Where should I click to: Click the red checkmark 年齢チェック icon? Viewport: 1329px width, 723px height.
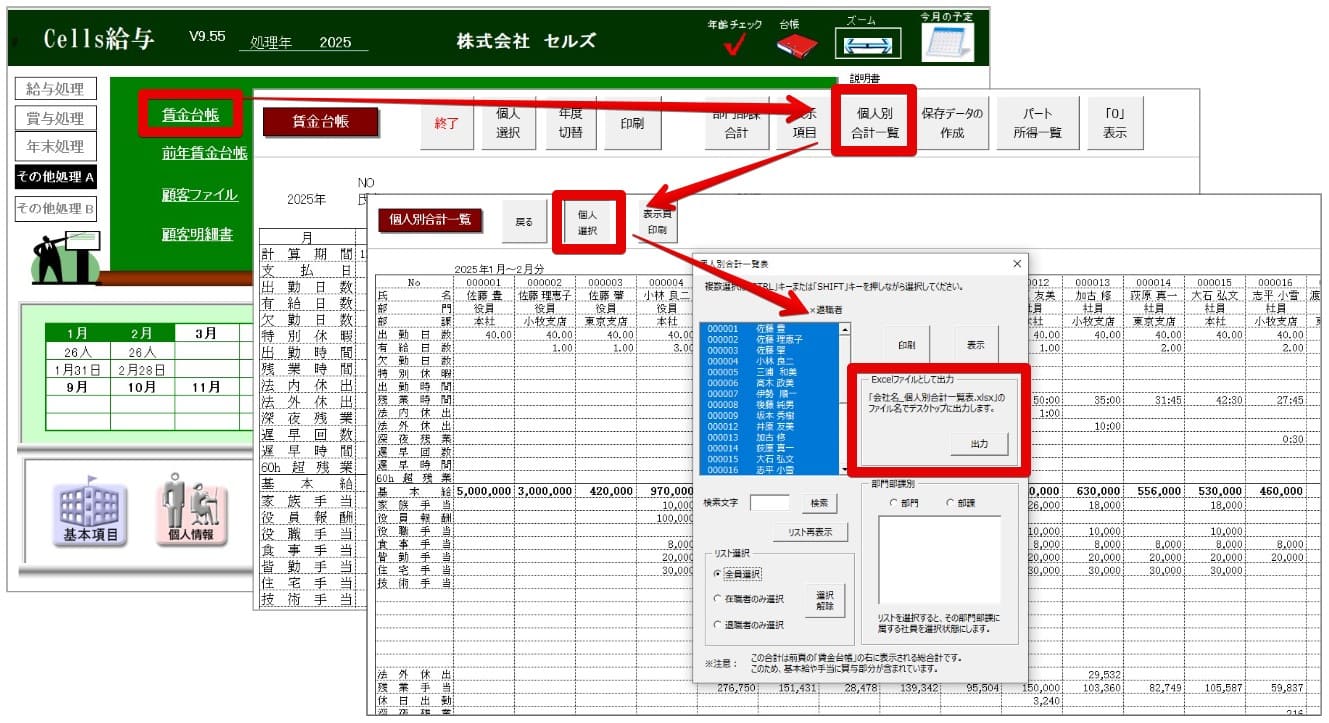734,47
